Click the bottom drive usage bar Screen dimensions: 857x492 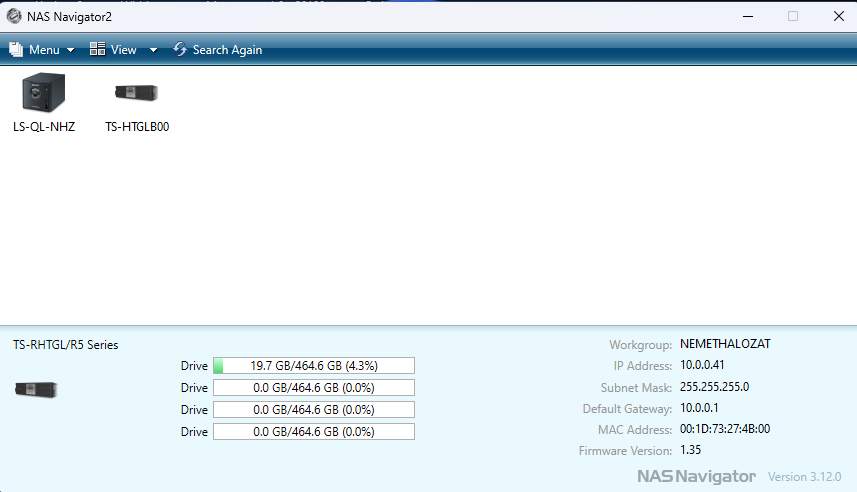[314, 431]
